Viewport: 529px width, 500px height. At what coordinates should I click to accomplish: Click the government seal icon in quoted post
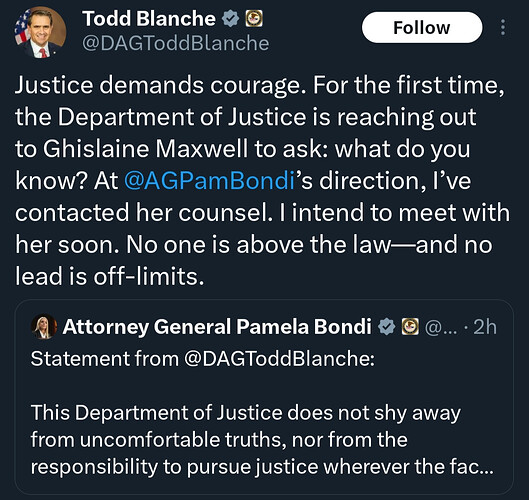pyautogui.click(x=410, y=327)
